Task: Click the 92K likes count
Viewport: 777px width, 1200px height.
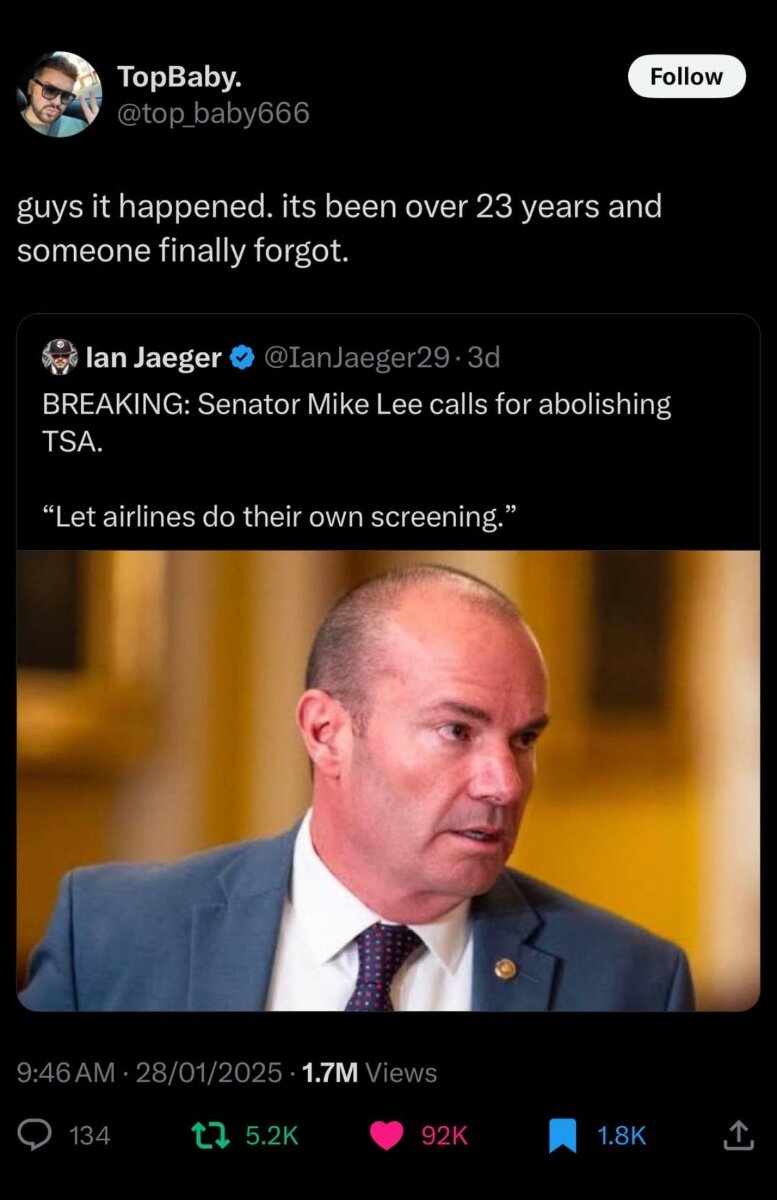Action: point(444,1136)
